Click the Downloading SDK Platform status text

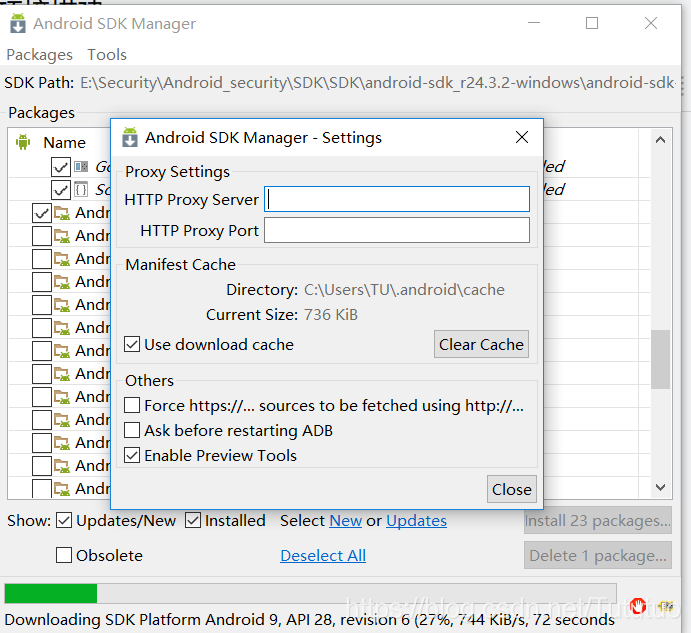point(309,620)
